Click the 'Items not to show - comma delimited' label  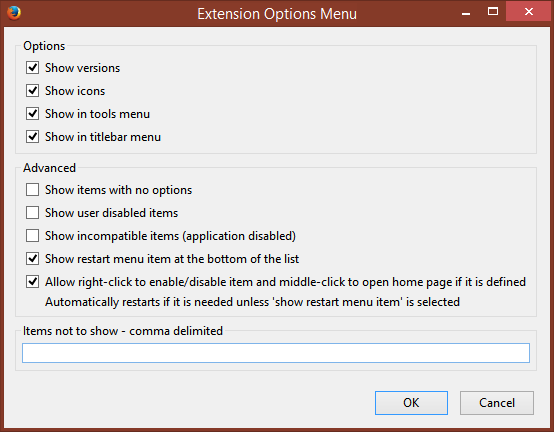click(x=123, y=331)
